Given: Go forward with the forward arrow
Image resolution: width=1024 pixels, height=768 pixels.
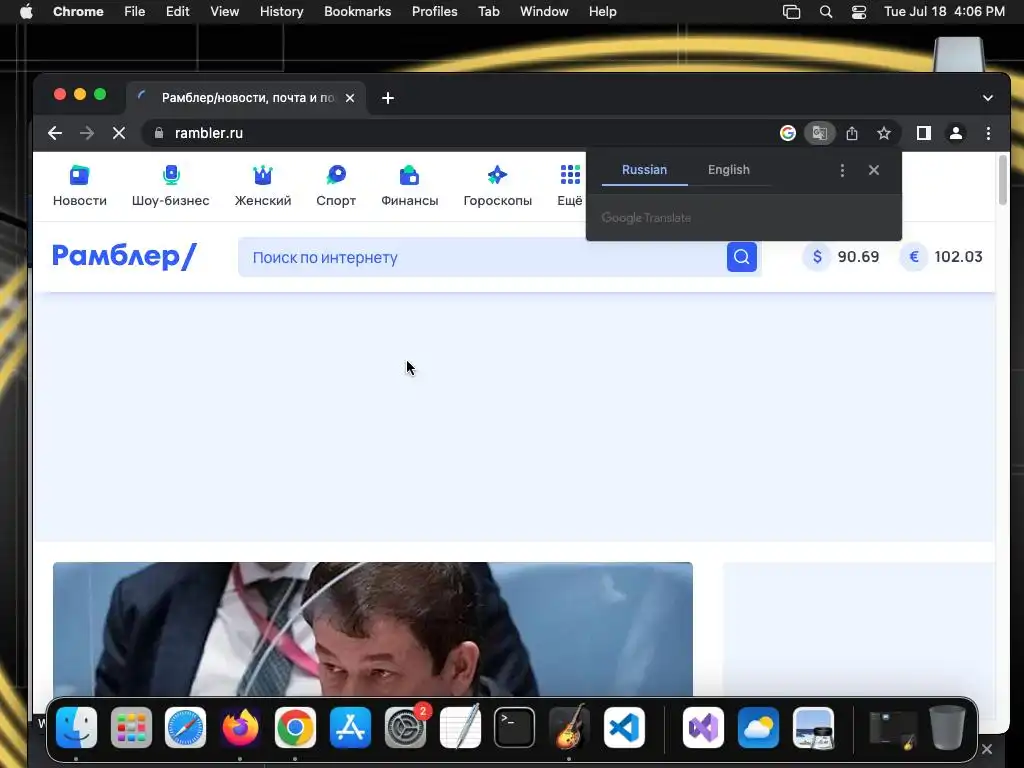Looking at the screenshot, I should (87, 133).
